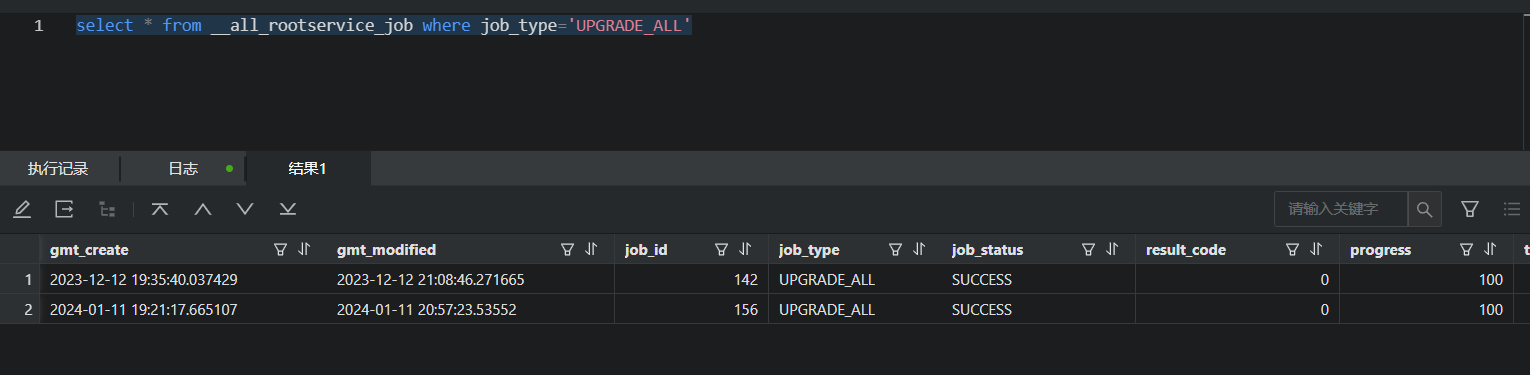The image size is (1530, 375).
Task: Filter the gmt_create column
Action: [281, 249]
